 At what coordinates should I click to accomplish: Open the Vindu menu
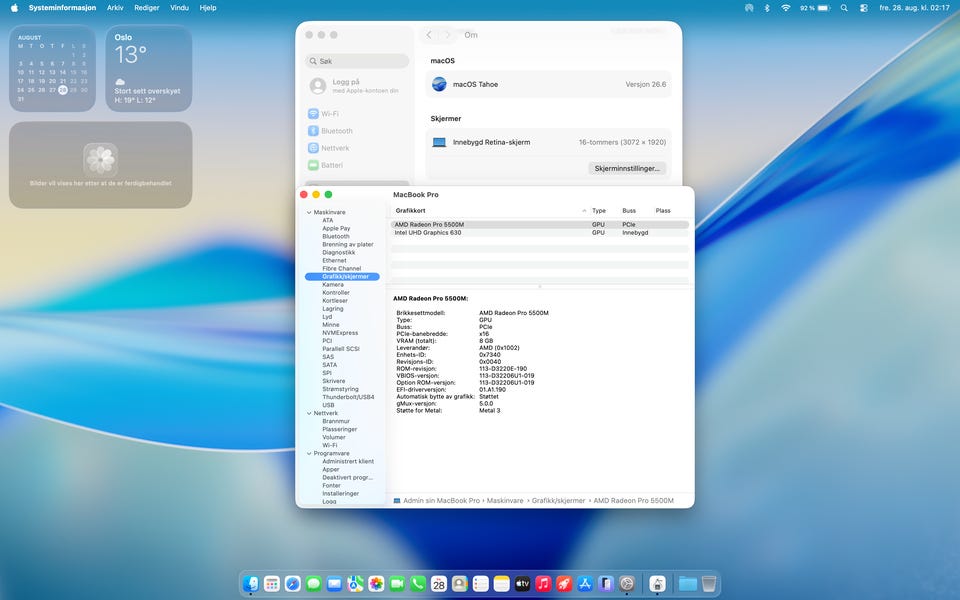point(179,8)
